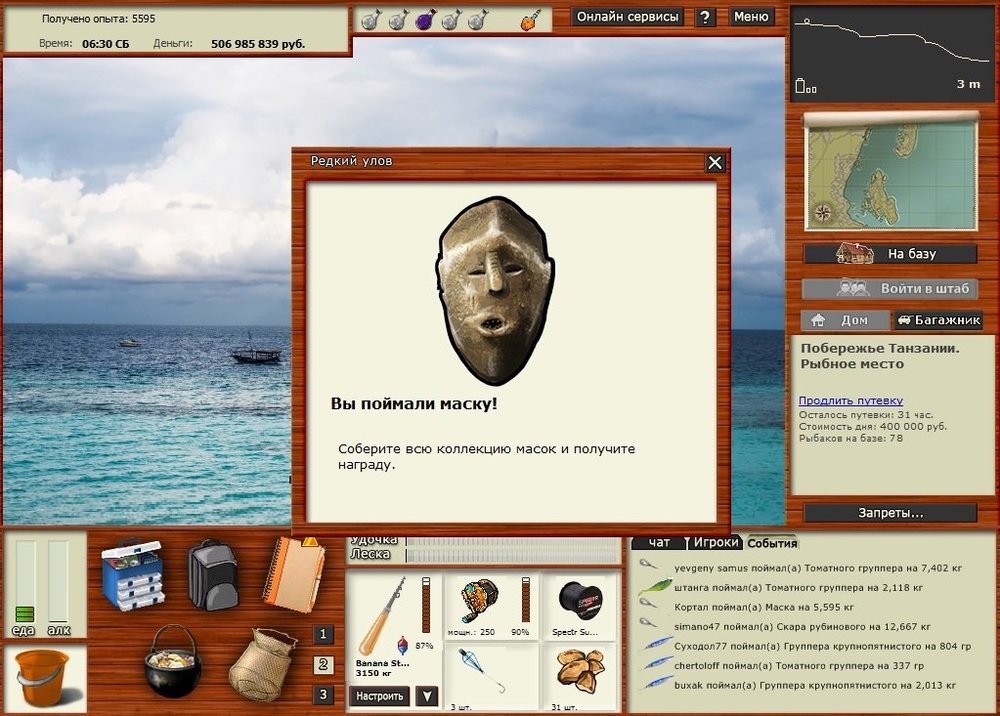Click the Кортал поймал(а) Маска event
The height and width of the screenshot is (716, 1000).
tap(763, 607)
